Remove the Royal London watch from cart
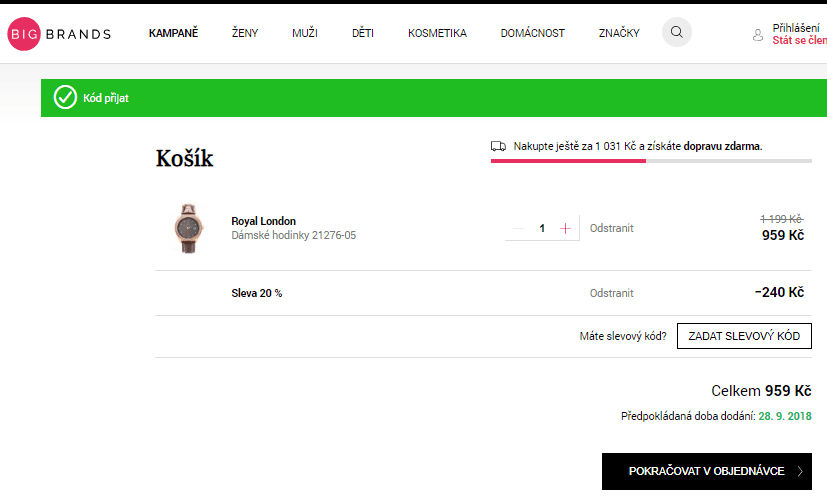Viewport: 827px width, 504px height. (x=611, y=228)
